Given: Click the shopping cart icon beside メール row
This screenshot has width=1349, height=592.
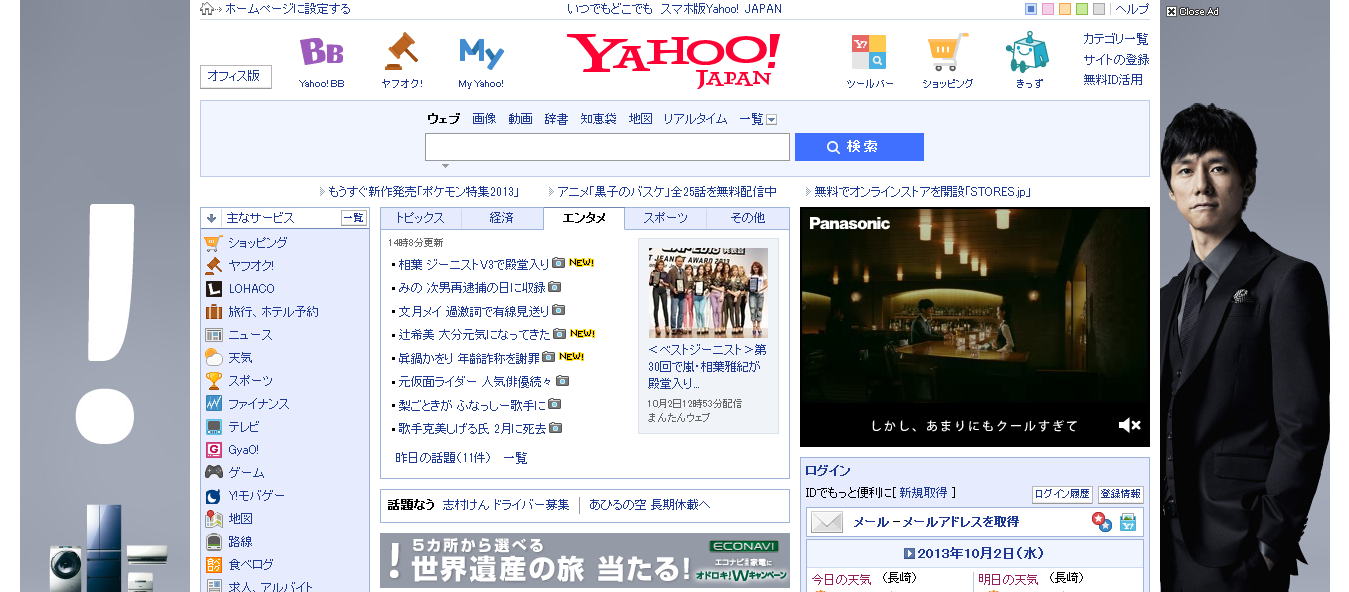Looking at the screenshot, I should point(1128,522).
